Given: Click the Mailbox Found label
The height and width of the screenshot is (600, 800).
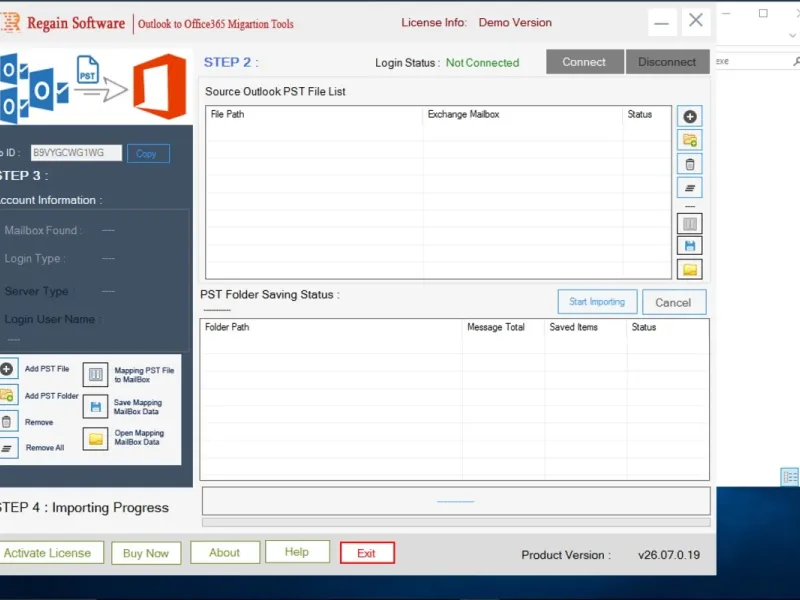Looking at the screenshot, I should pyautogui.click(x=43, y=230).
